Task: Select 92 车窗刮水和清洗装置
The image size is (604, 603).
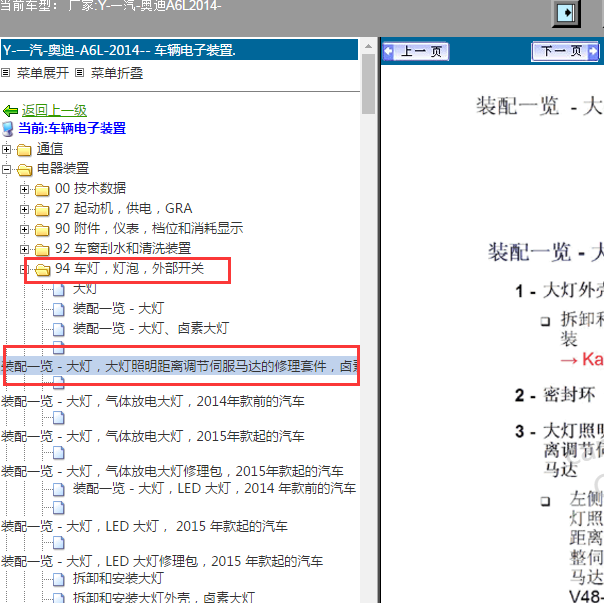Action: (123, 249)
